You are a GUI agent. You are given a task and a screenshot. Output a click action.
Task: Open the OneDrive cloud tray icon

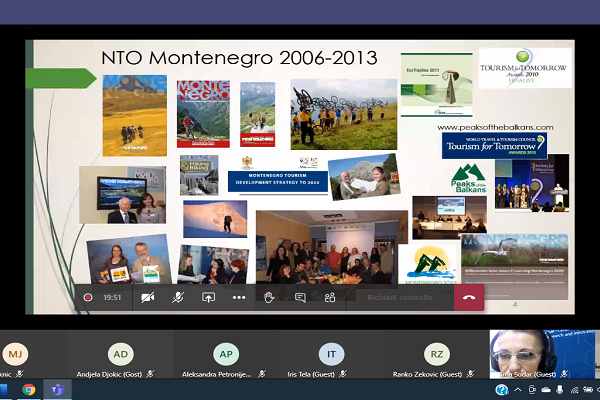coord(546,390)
